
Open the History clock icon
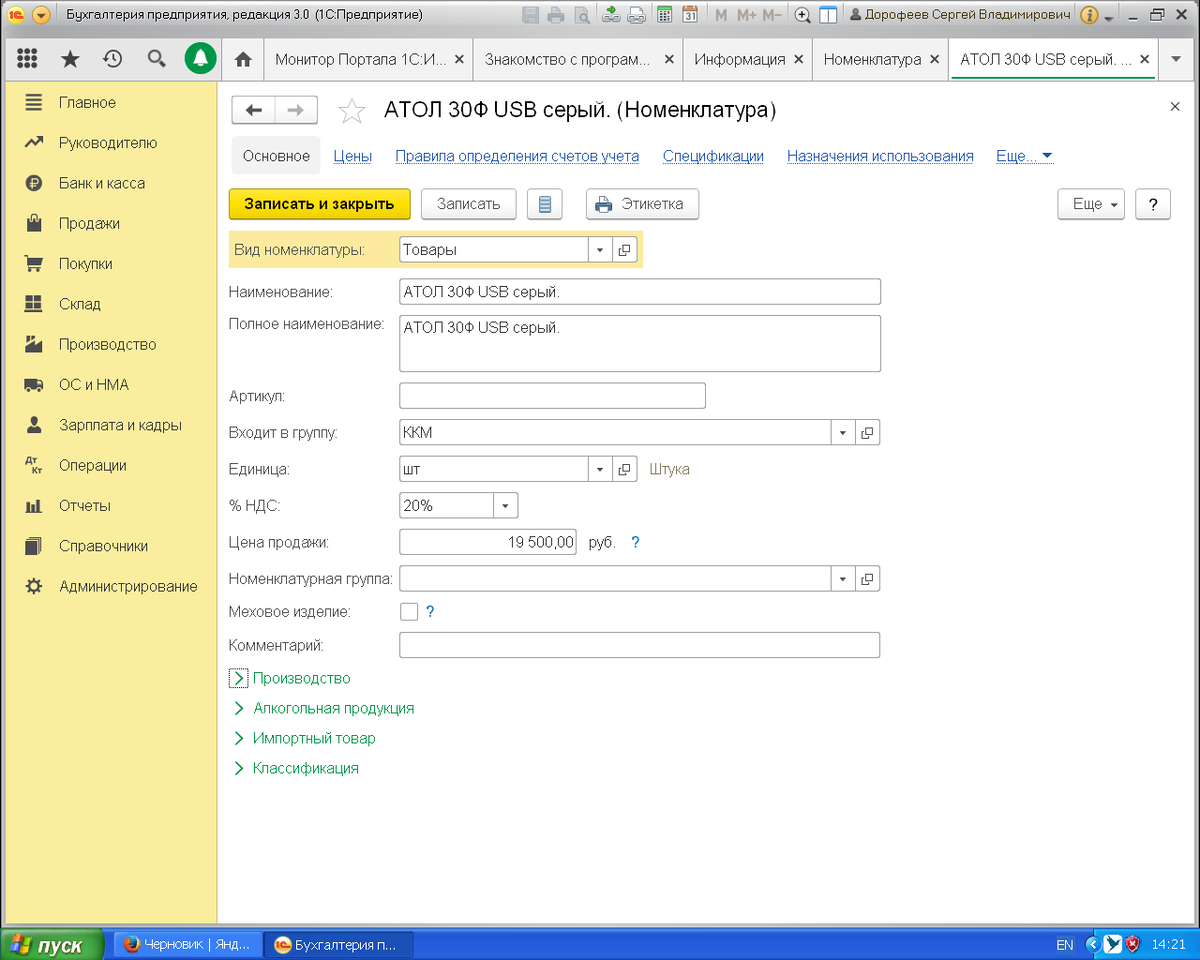113,59
